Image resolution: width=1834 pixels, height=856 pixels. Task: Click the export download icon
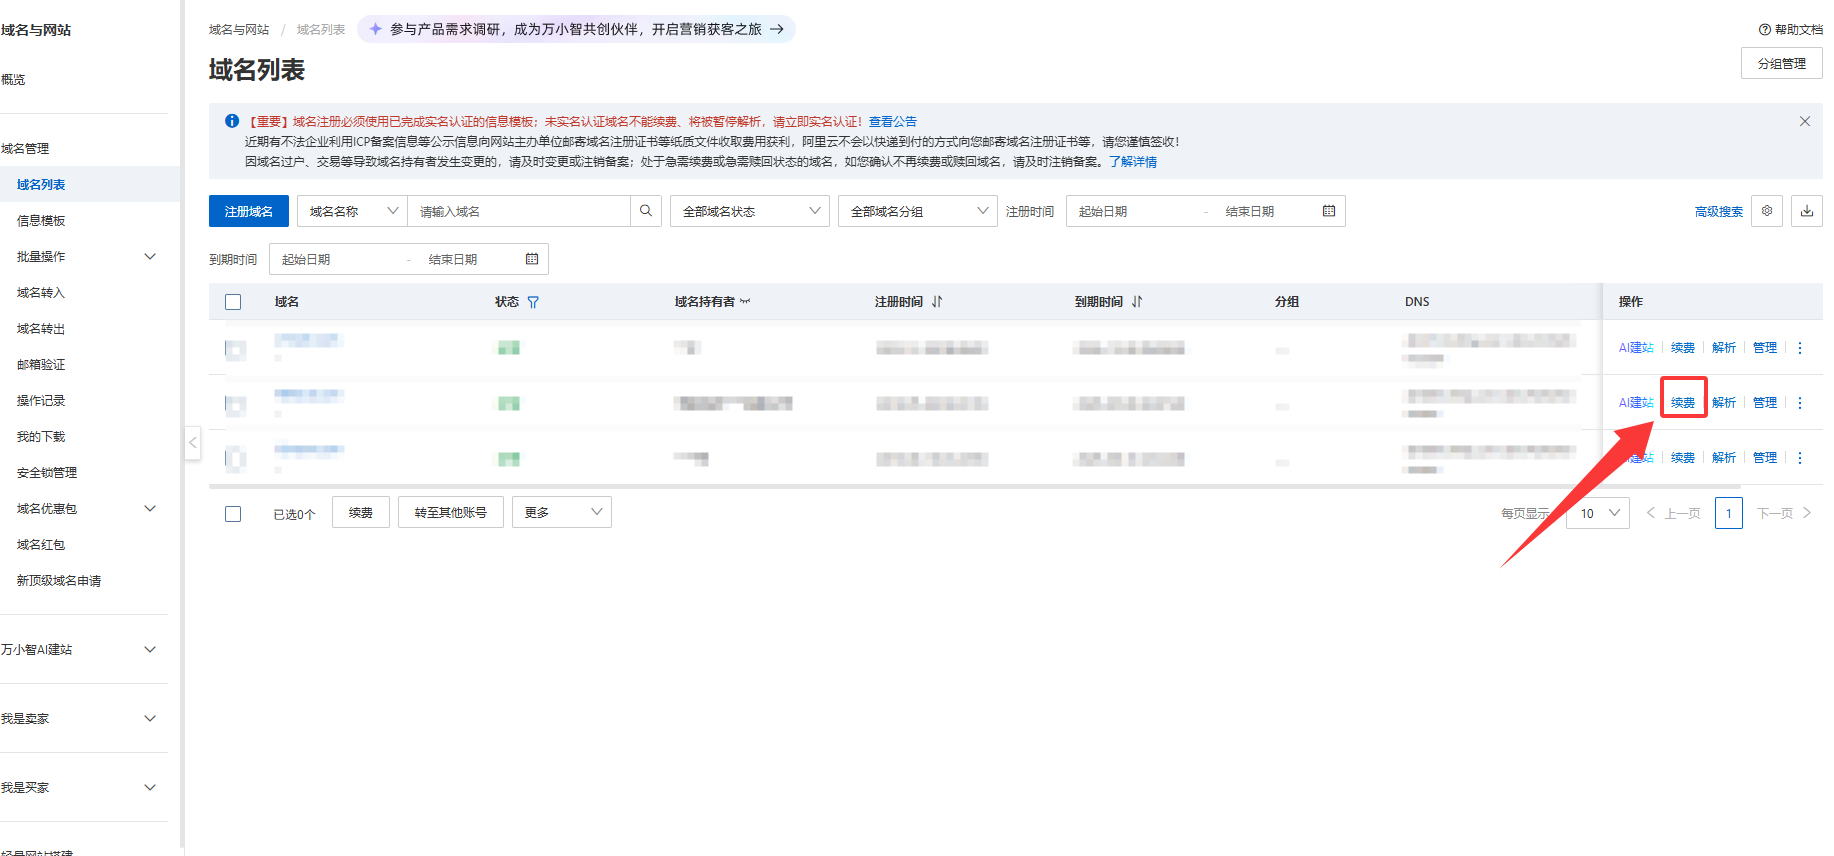coord(1807,211)
